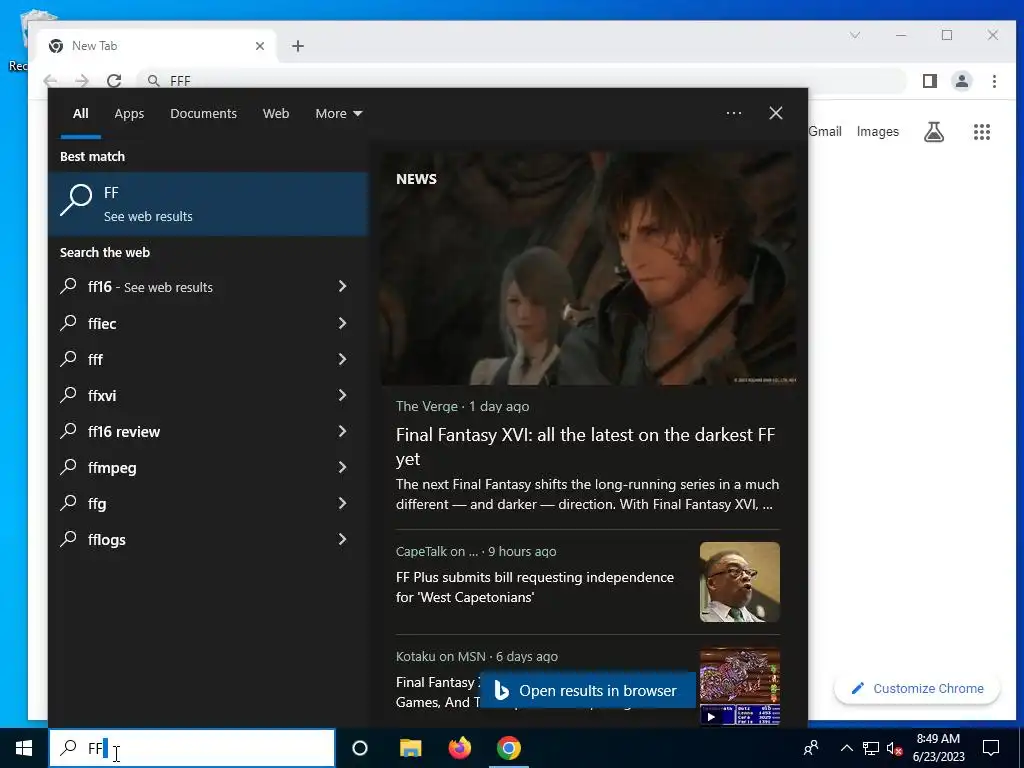Screen dimensions: 1024x768
Task: Expand the ff16 suggestion arrow
Action: click(342, 286)
